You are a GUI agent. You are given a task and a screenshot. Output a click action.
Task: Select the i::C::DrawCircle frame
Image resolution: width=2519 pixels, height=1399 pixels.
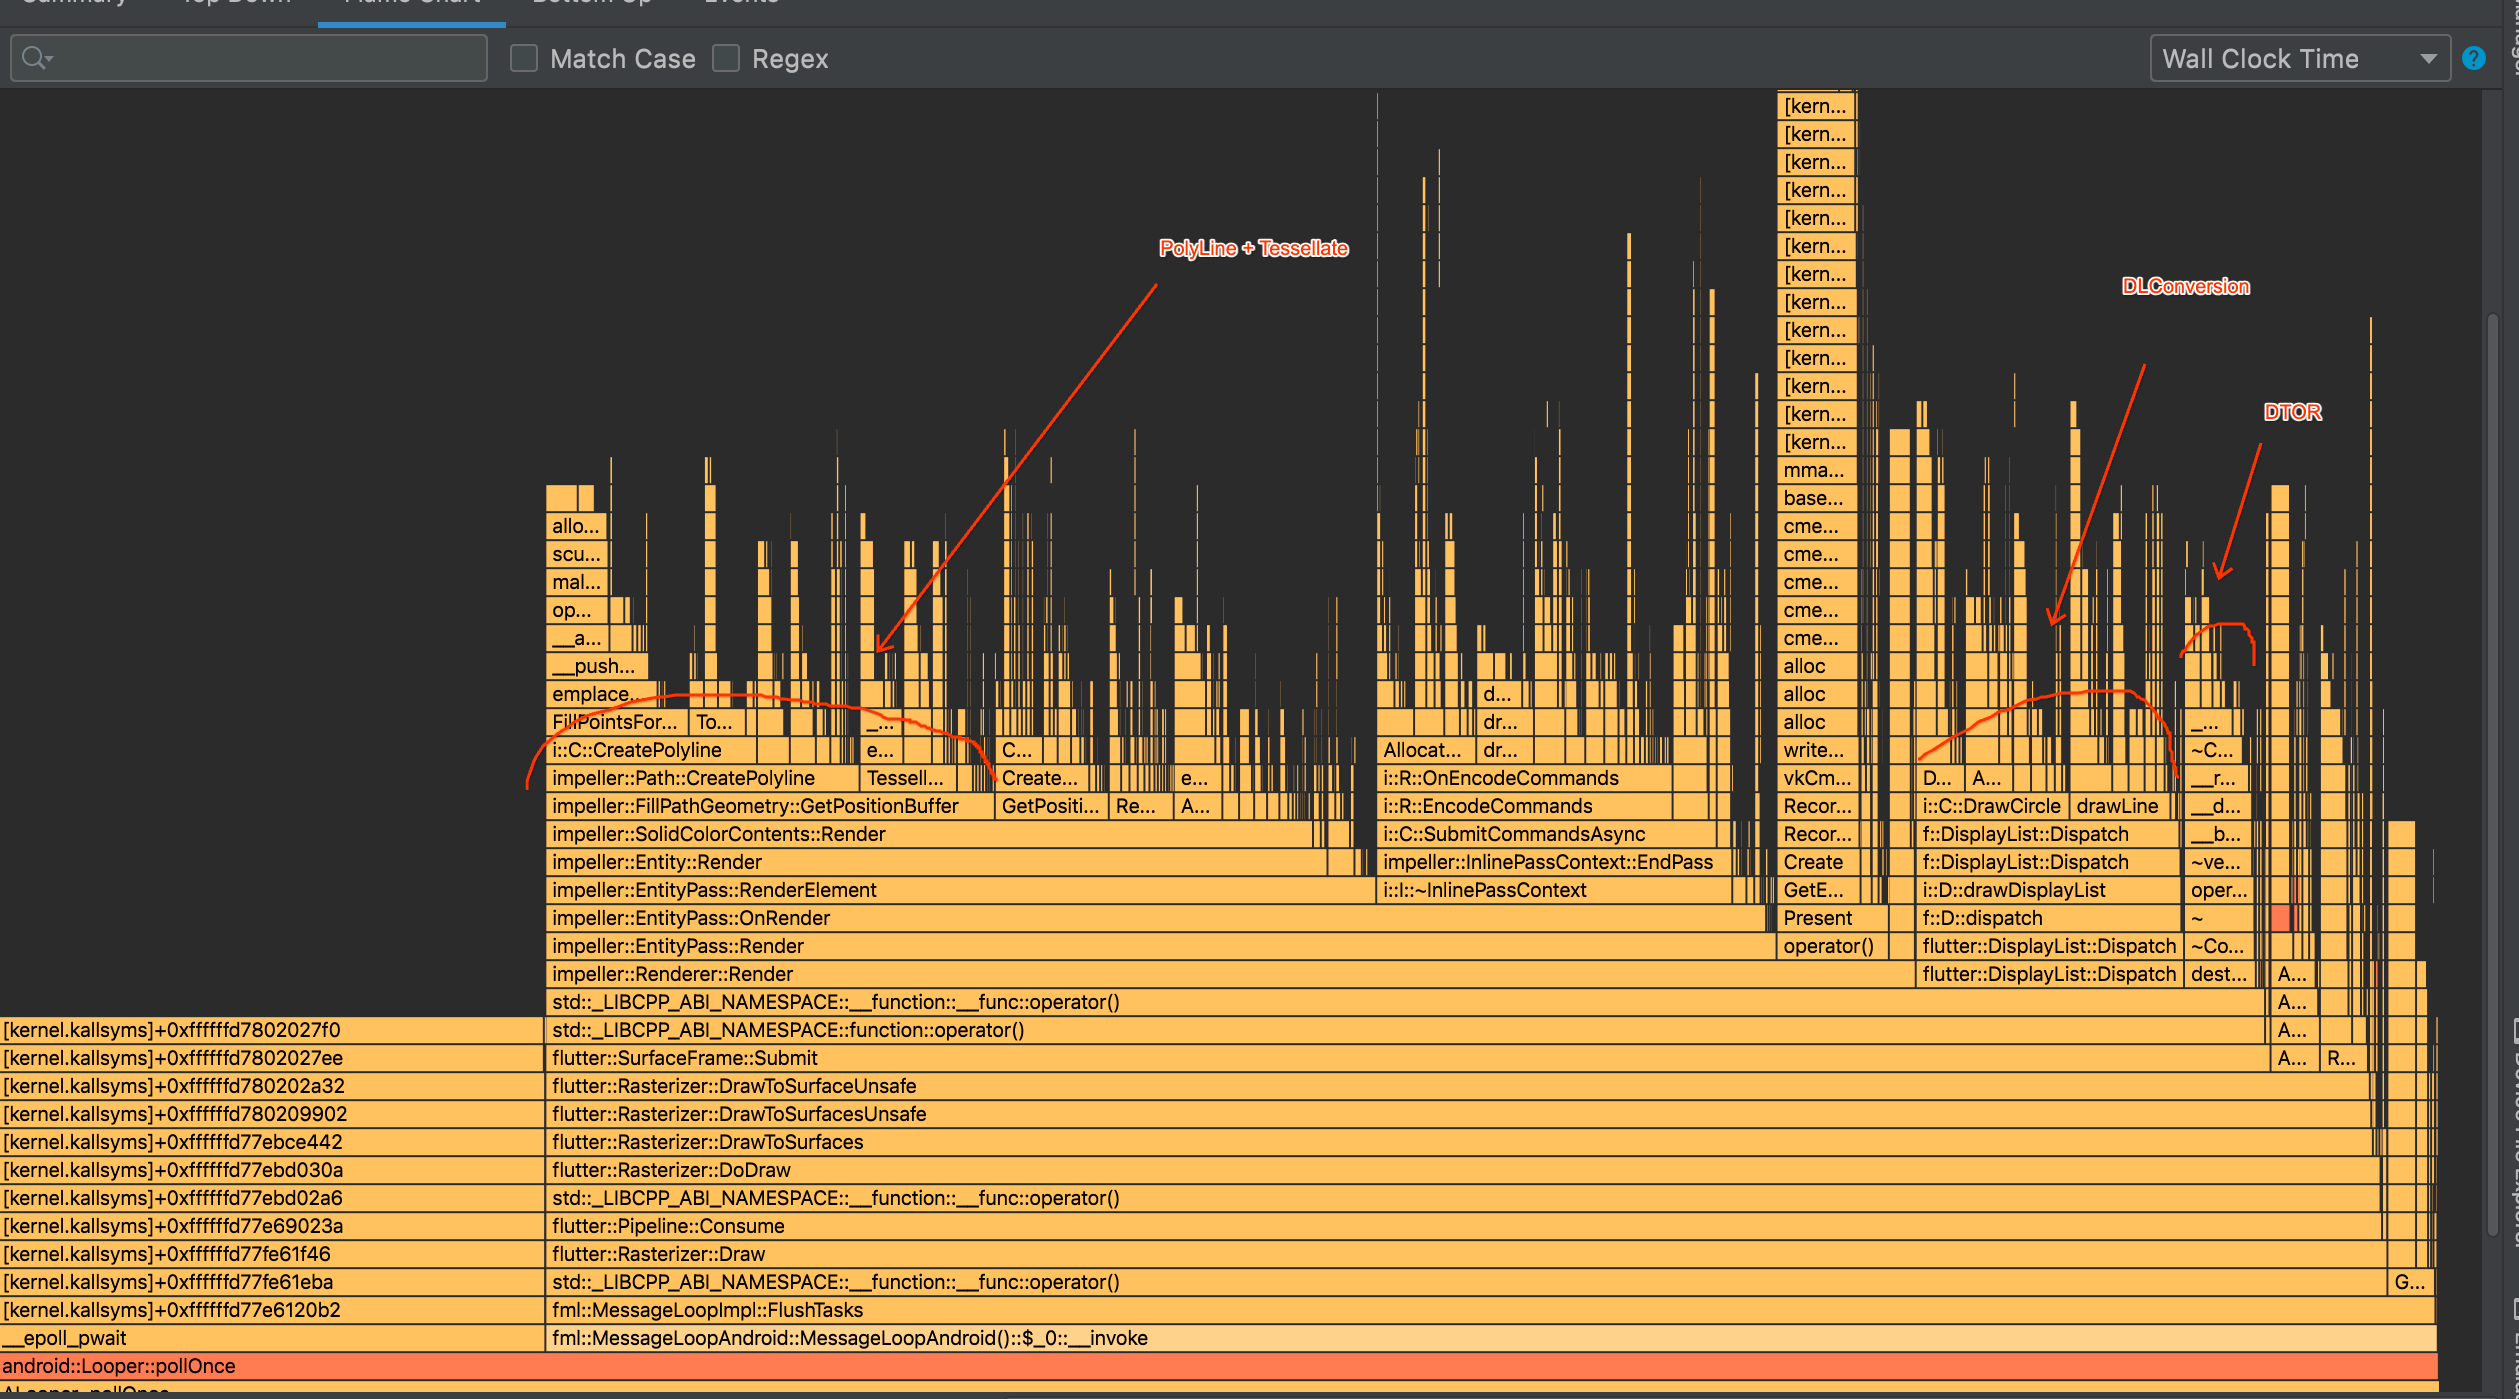click(1990, 805)
